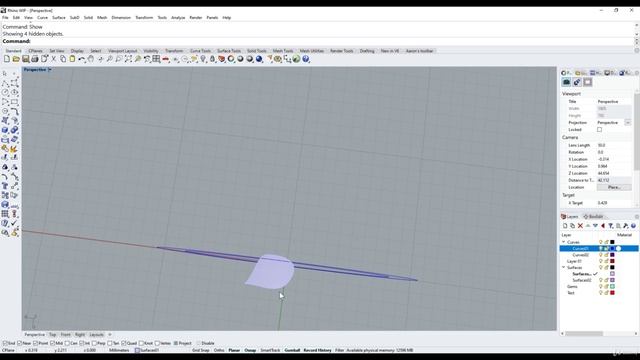
Task: Click the padlock lock objects icon
Action: [212, 59]
